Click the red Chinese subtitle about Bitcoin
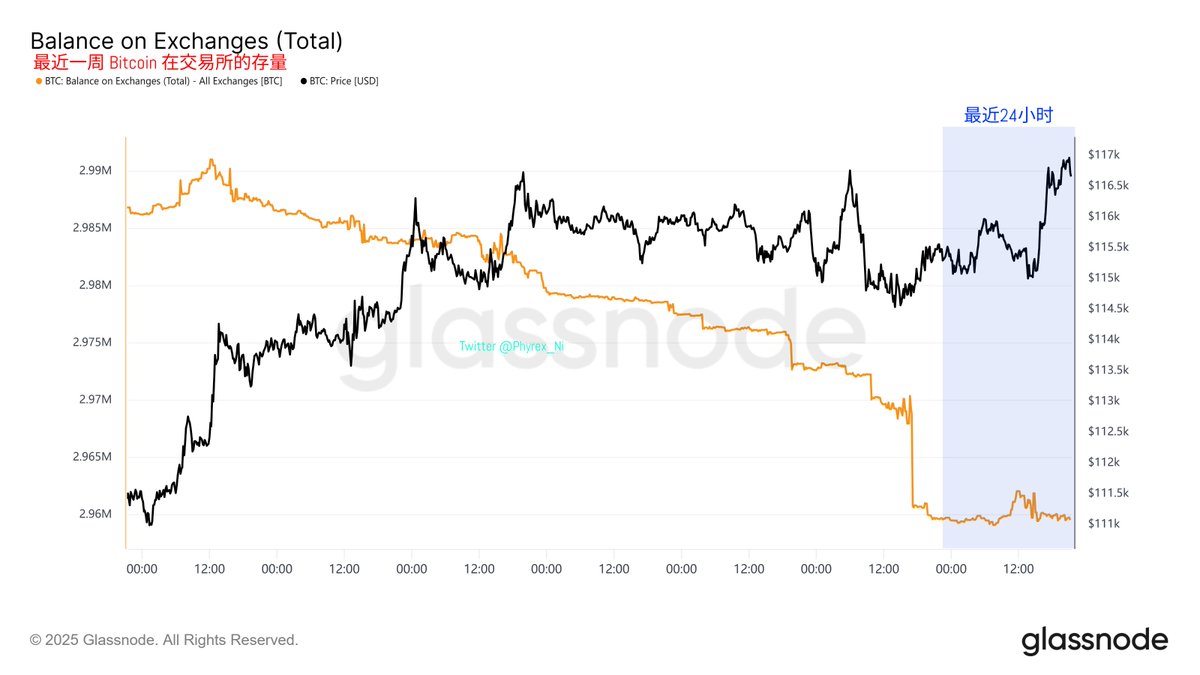The image size is (1200, 675). click(160, 63)
